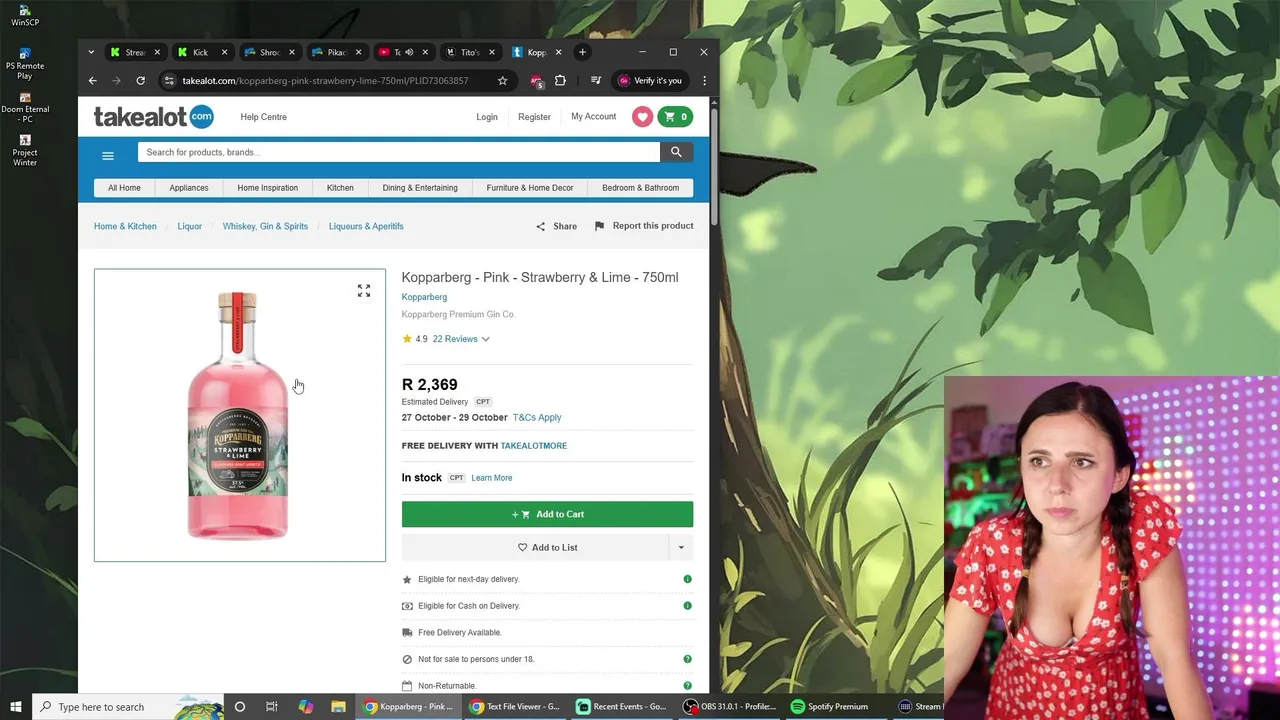1280x720 pixels.
Task: Select the Appliances category
Action: 189,188
